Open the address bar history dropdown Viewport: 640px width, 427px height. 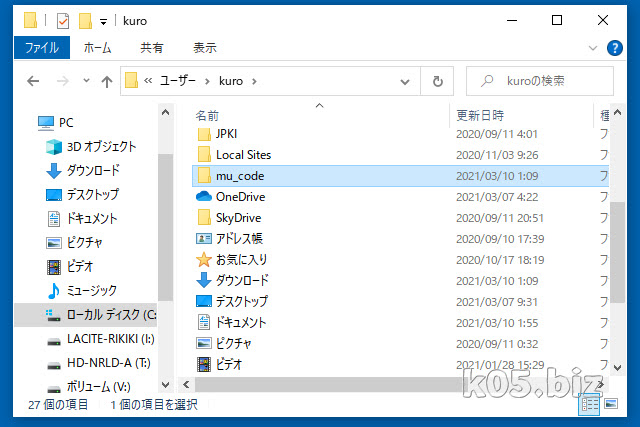tap(405, 82)
